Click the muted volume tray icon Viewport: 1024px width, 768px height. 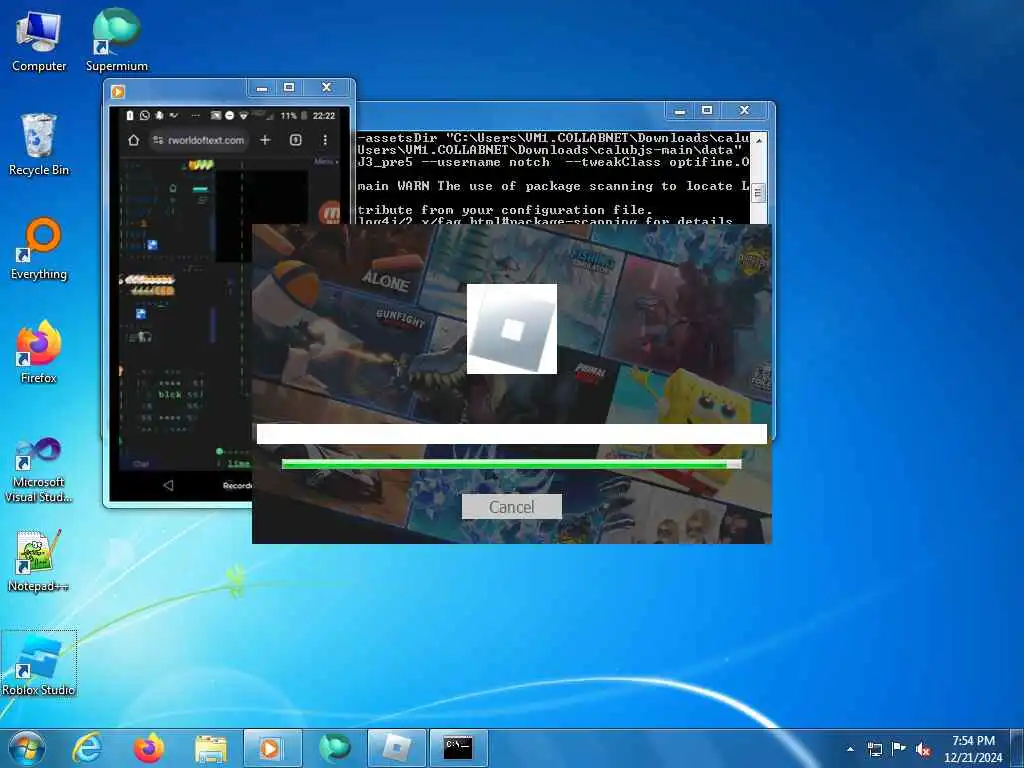pos(923,749)
